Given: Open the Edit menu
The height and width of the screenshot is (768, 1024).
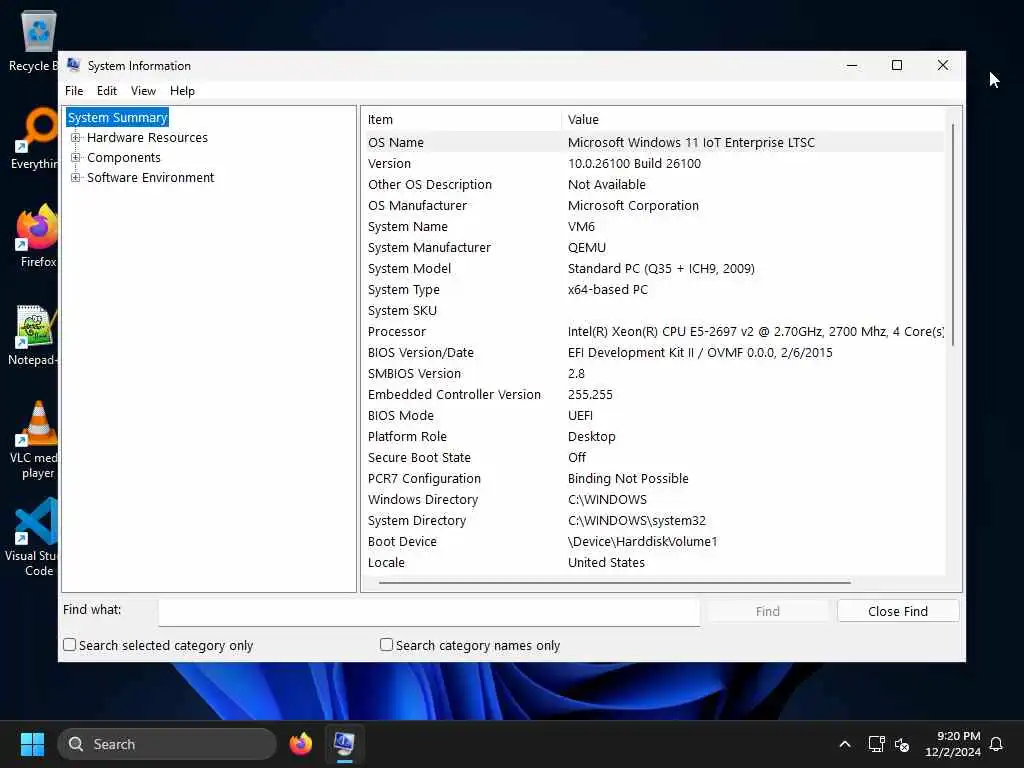Looking at the screenshot, I should [106, 91].
